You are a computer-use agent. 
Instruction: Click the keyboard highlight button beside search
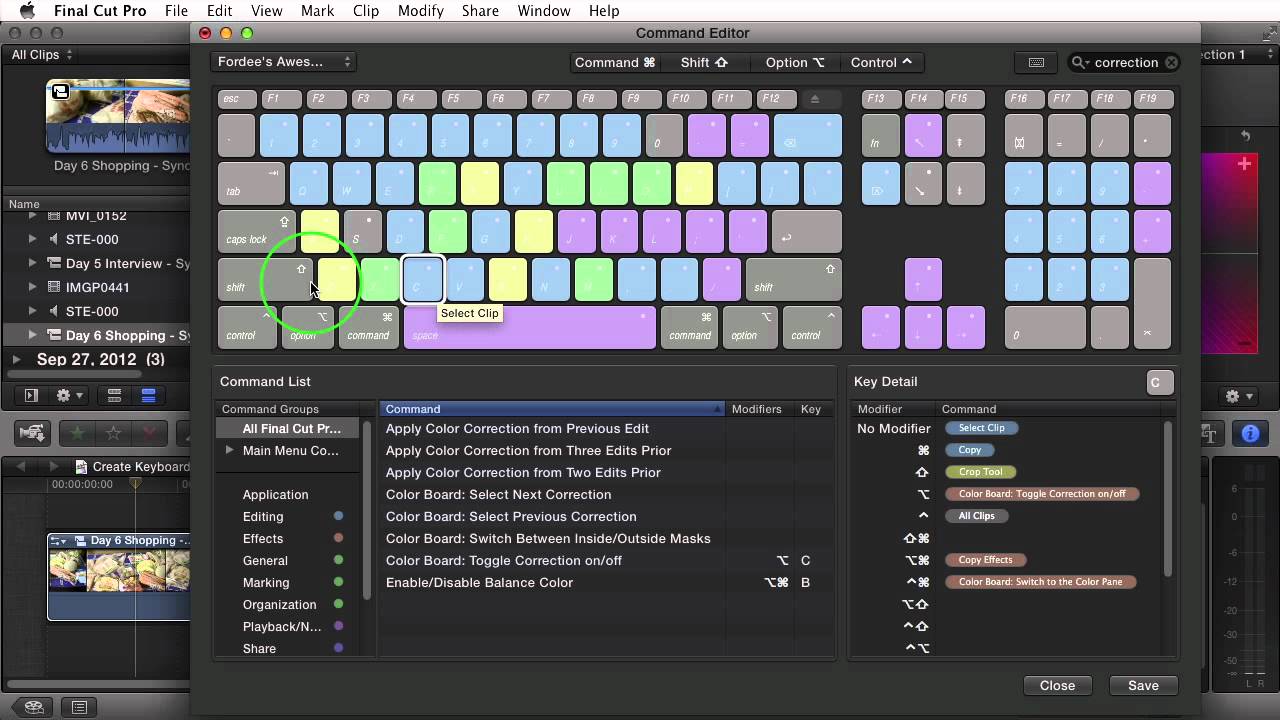[1036, 62]
